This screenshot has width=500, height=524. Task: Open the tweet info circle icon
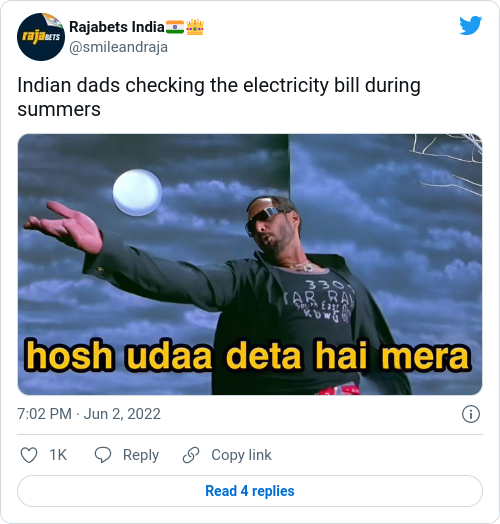tap(471, 414)
